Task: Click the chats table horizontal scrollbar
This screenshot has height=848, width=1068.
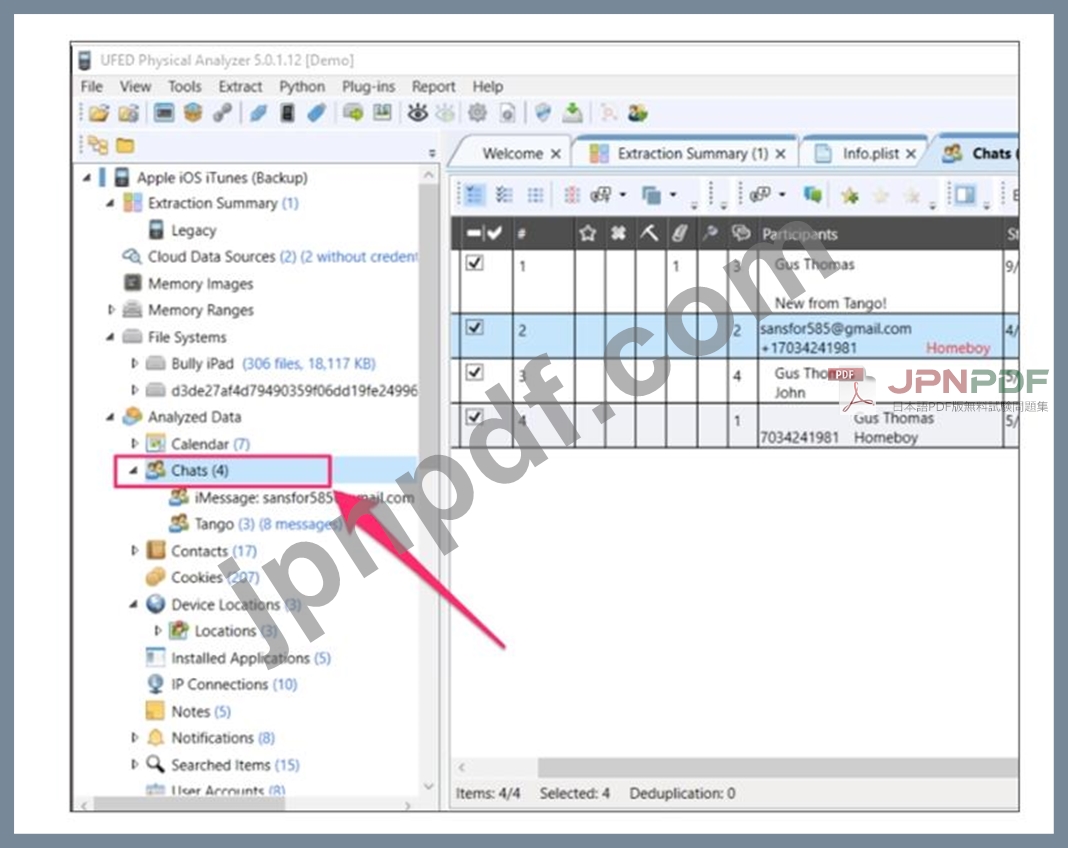Action: [777, 767]
